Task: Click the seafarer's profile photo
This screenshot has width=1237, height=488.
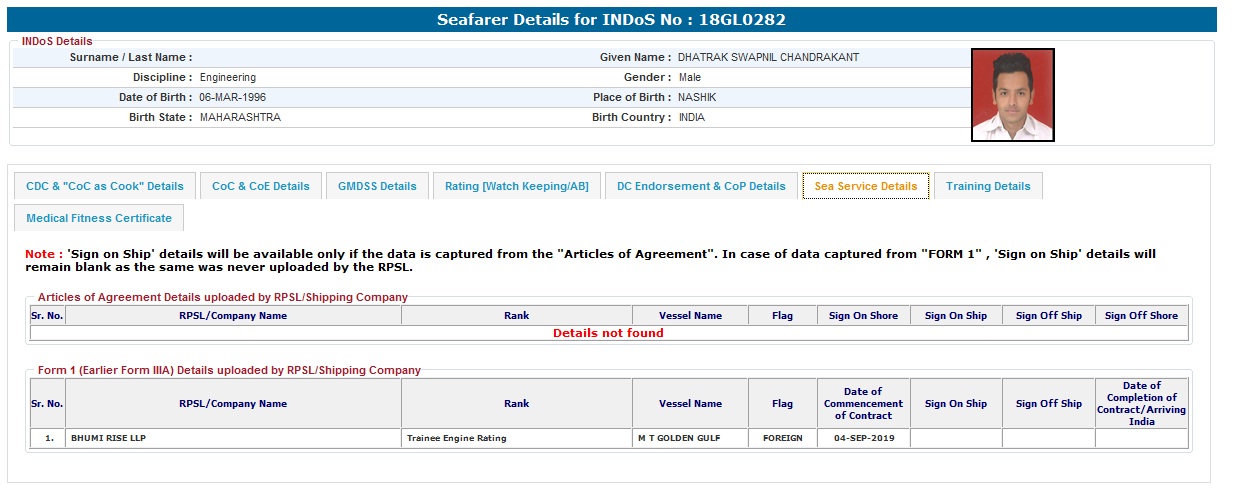Action: click(x=1012, y=95)
